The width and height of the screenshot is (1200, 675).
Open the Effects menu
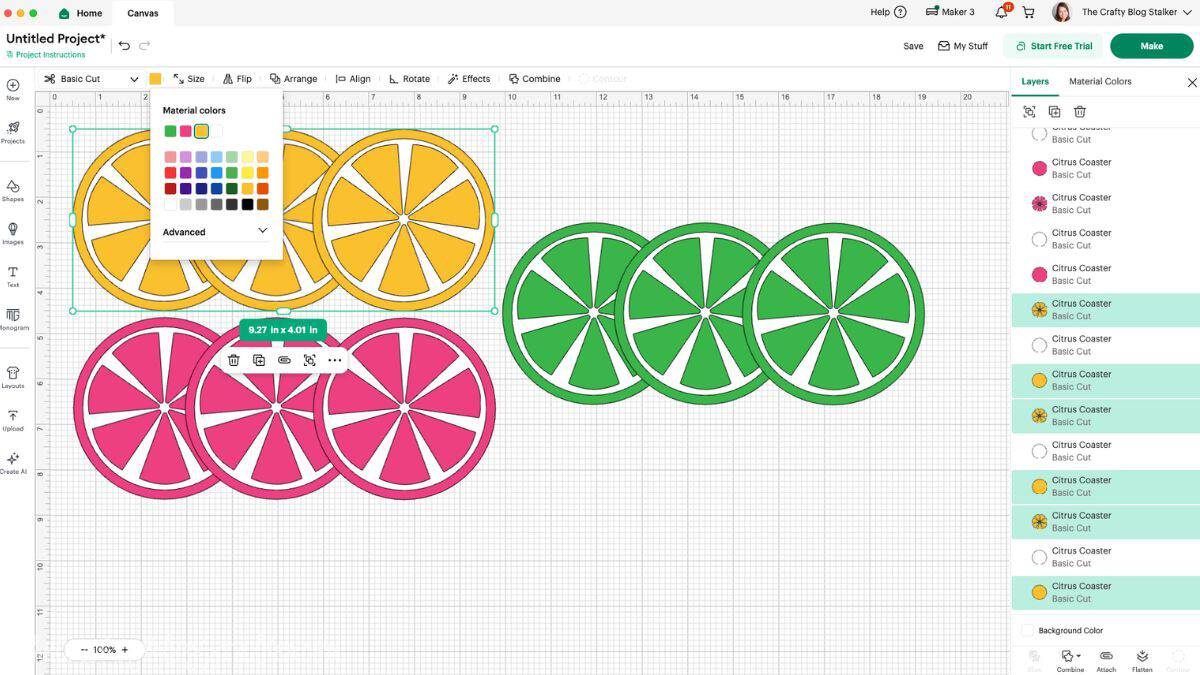pyautogui.click(x=469, y=79)
